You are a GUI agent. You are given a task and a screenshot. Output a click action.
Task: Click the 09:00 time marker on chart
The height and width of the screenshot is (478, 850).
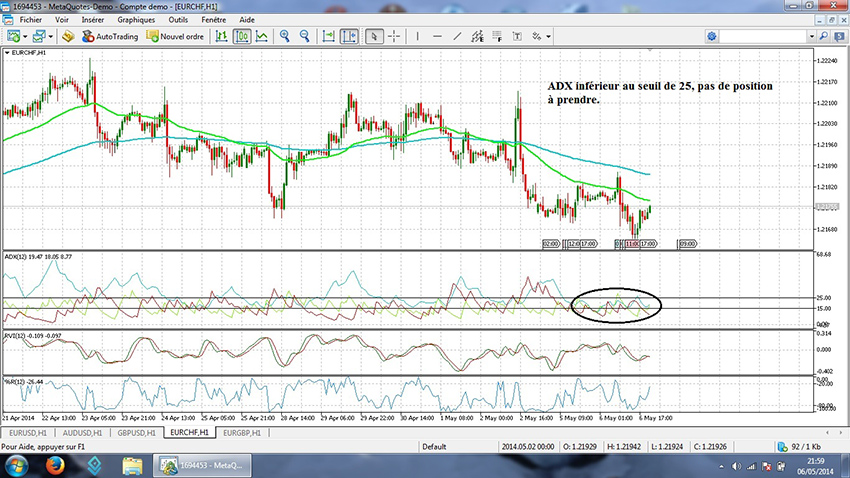687,244
